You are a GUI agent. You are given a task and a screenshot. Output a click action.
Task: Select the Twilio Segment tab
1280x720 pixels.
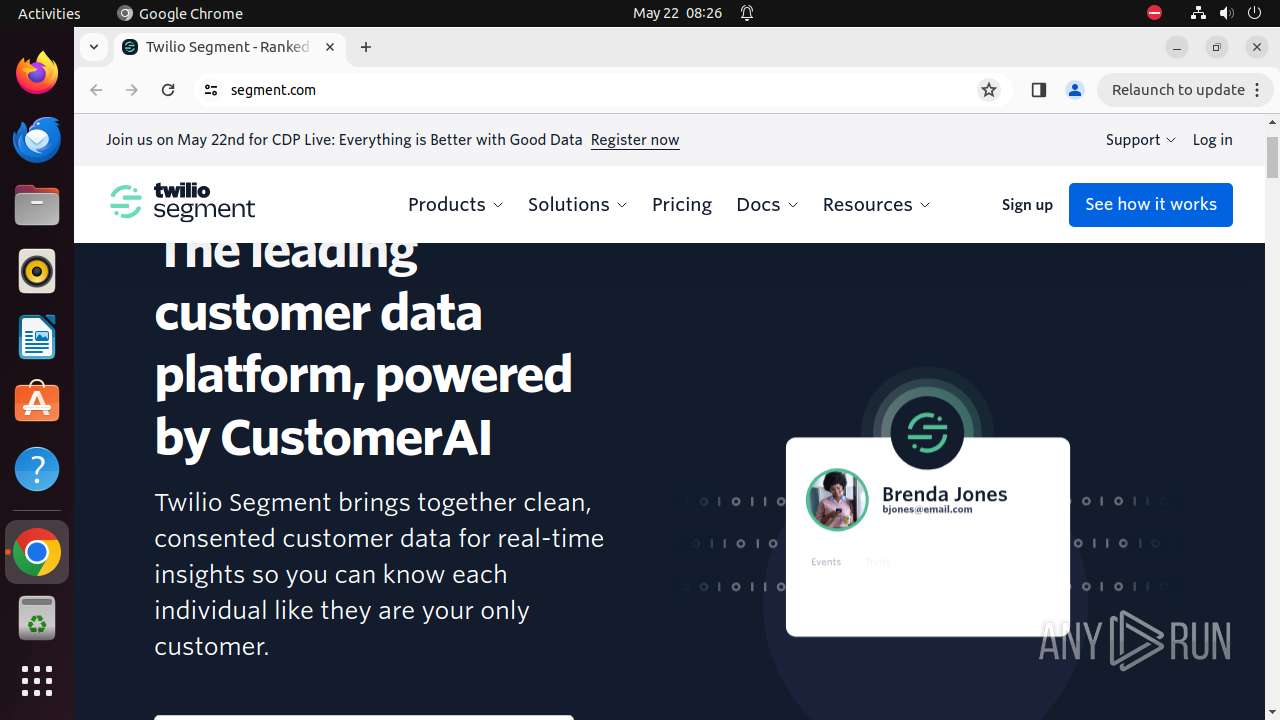pos(228,47)
